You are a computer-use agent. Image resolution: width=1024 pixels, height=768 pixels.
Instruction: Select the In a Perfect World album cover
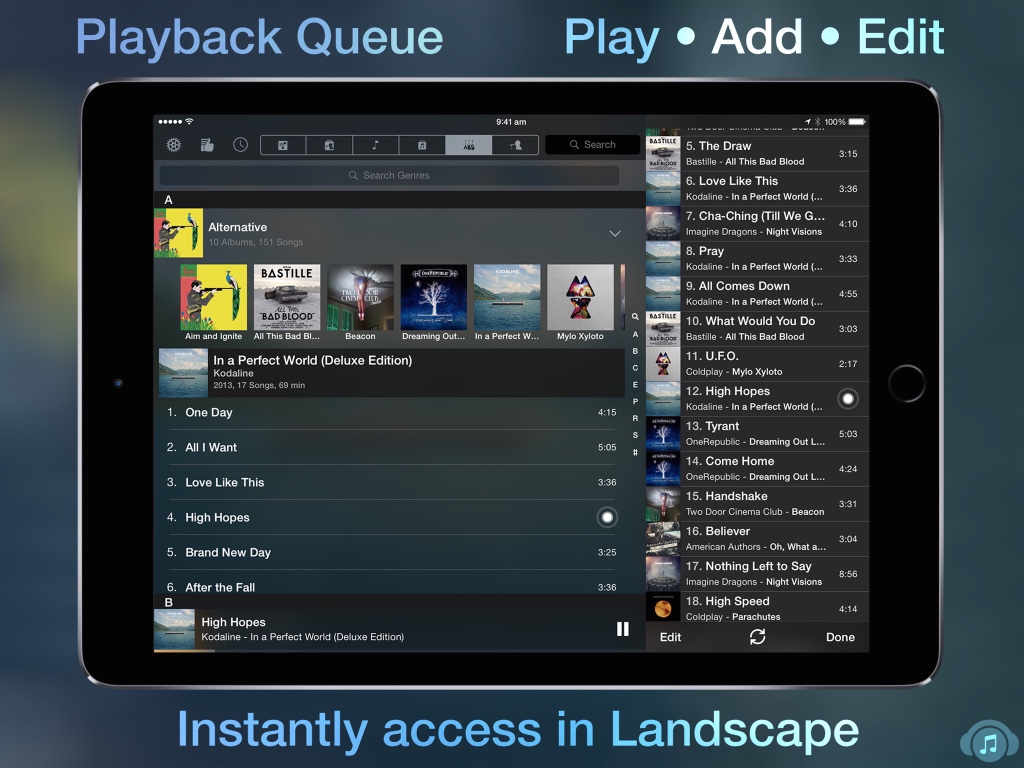pyautogui.click(x=507, y=297)
